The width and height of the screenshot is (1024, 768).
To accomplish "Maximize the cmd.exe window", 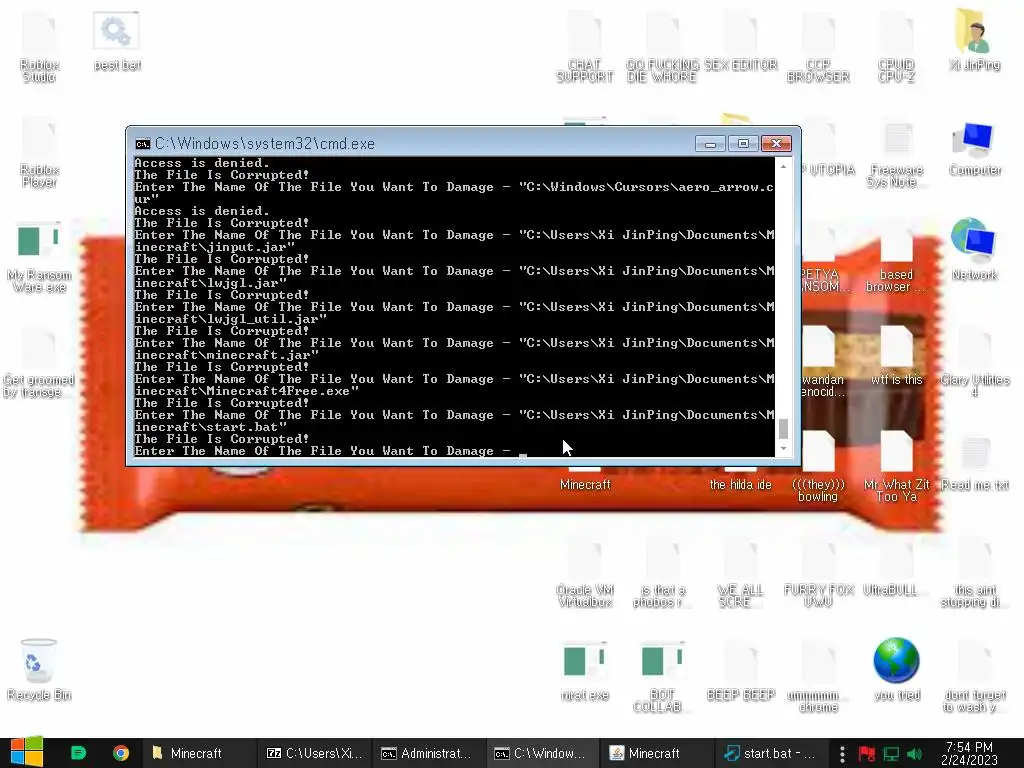I will [x=743, y=144].
